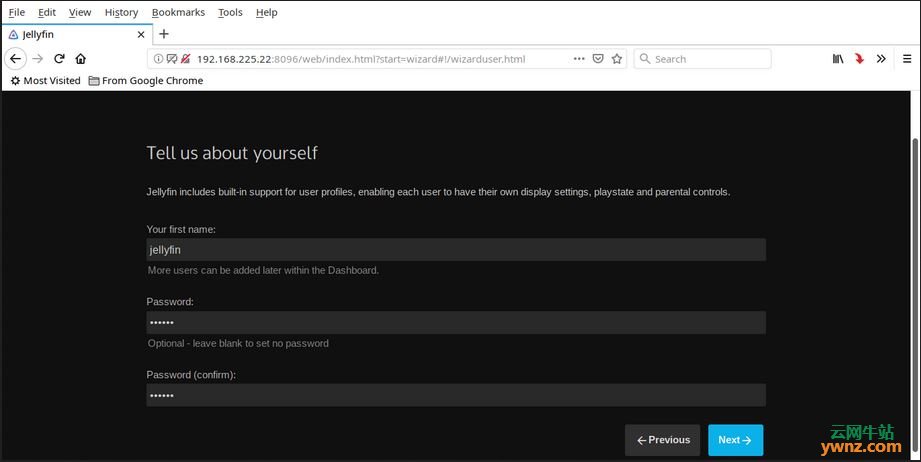Click the Jellyfin user profiles description text
The height and width of the screenshot is (462, 921).
click(x=438, y=192)
